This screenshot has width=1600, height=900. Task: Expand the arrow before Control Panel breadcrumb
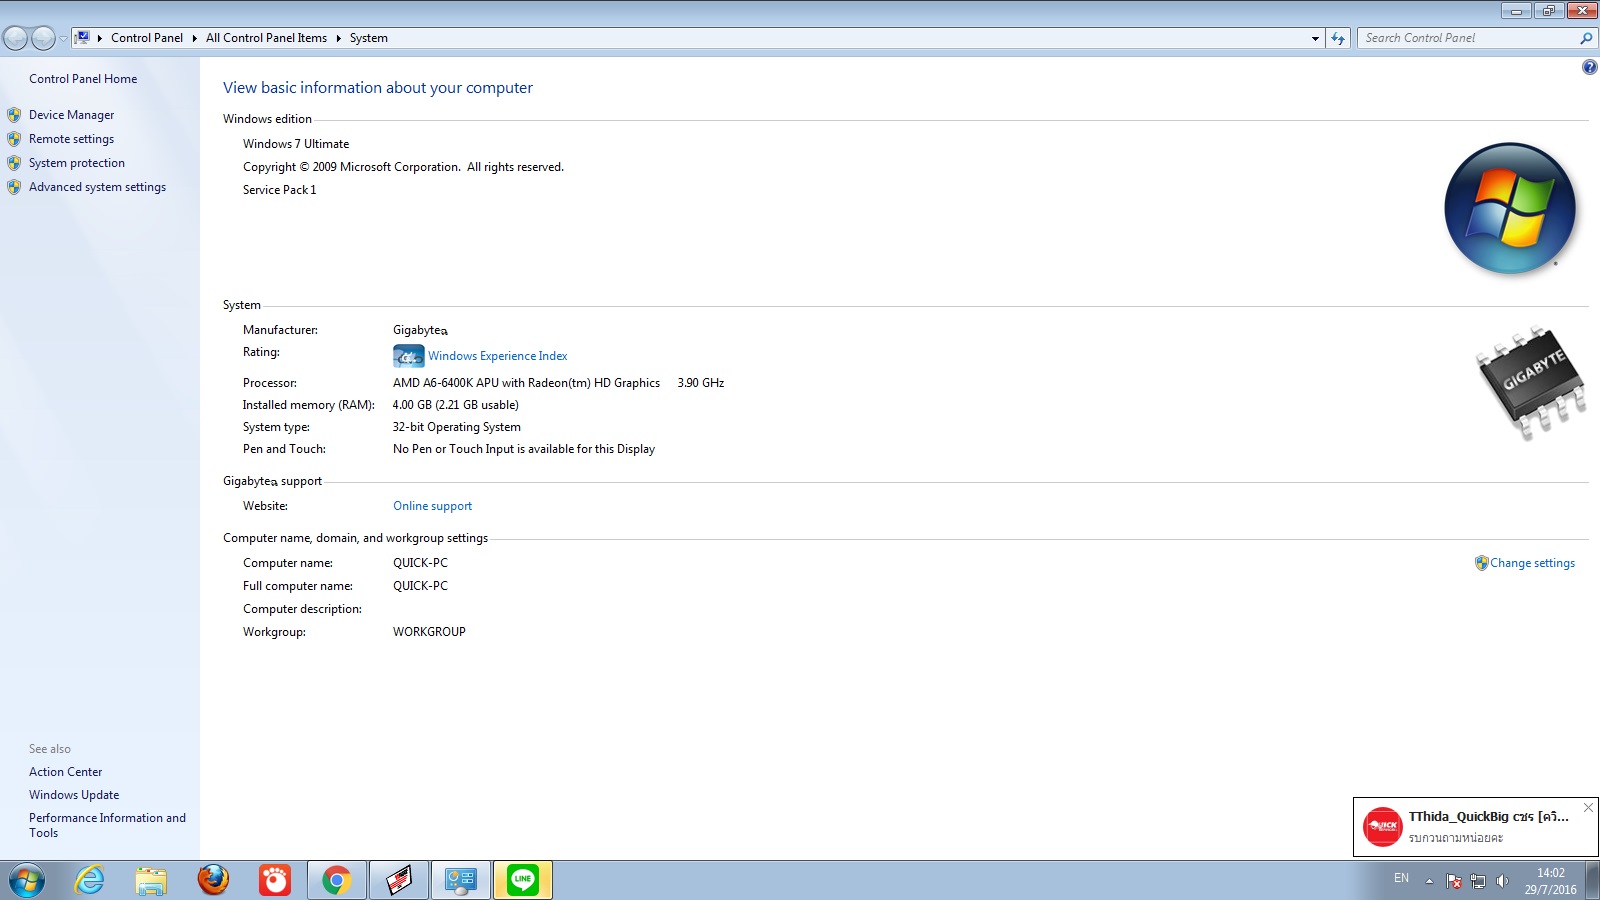(100, 38)
